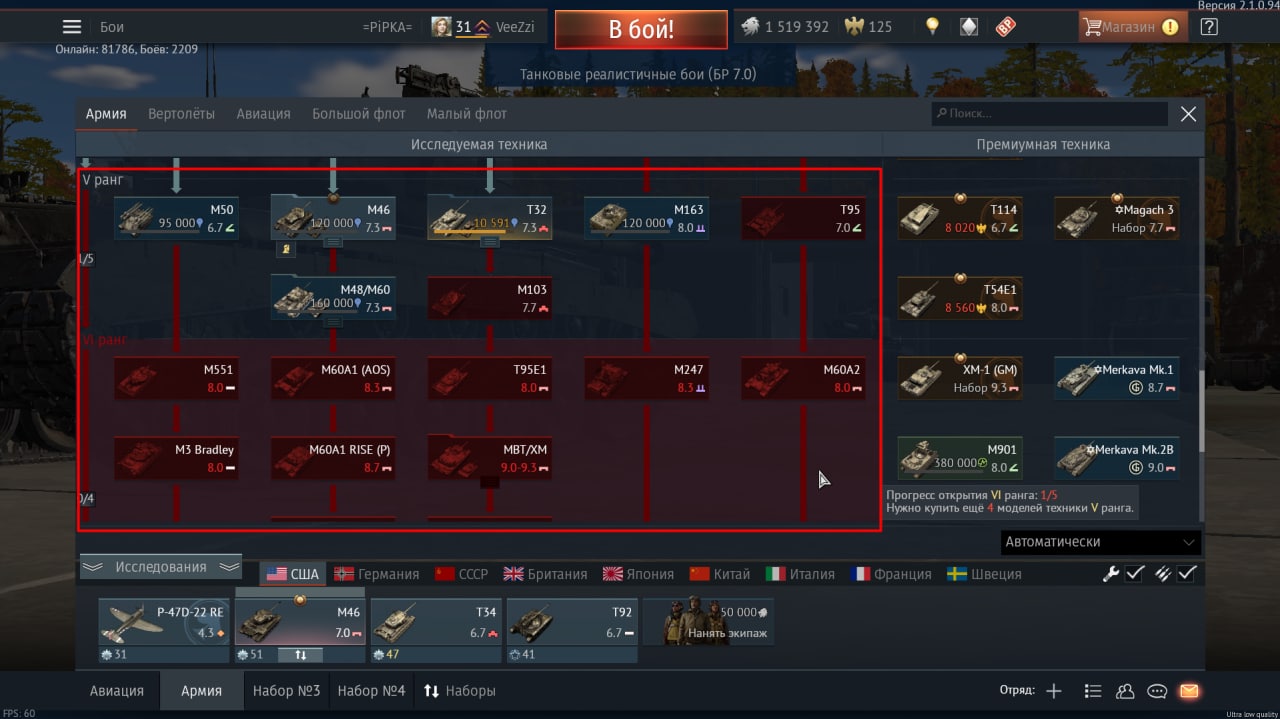Screen dimensions: 1280x719
Task: Toggle the automatic repair wrench checkbox
Action: 1135,573
